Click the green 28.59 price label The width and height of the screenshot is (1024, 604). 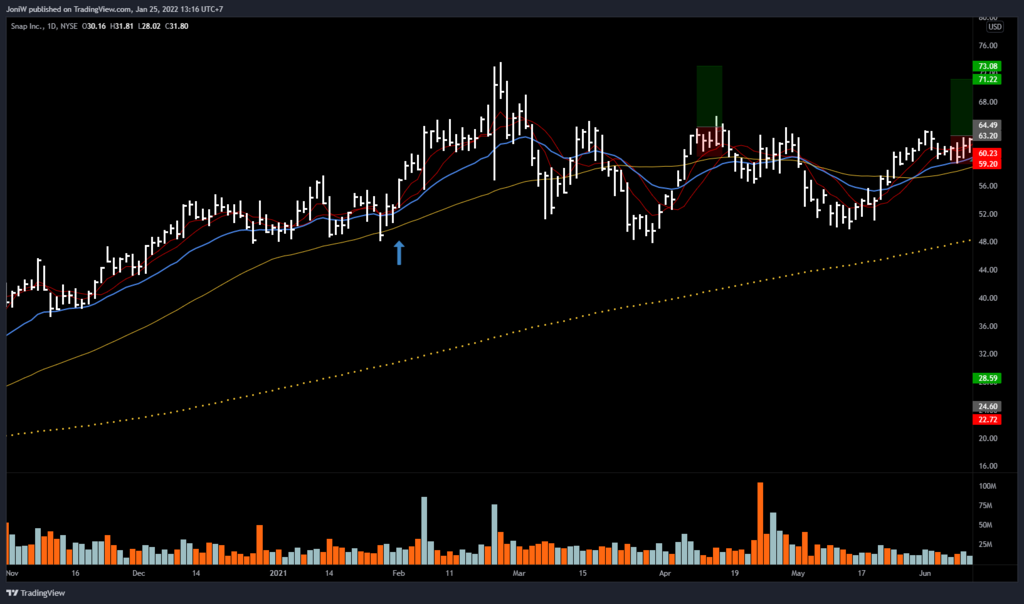pos(986,379)
